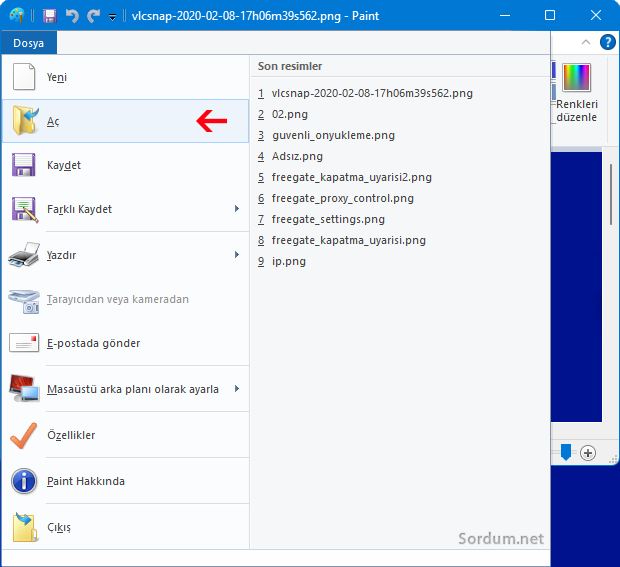Click the Save floppy icon in quick access toolbar
The image size is (620, 567).
pyautogui.click(x=50, y=16)
